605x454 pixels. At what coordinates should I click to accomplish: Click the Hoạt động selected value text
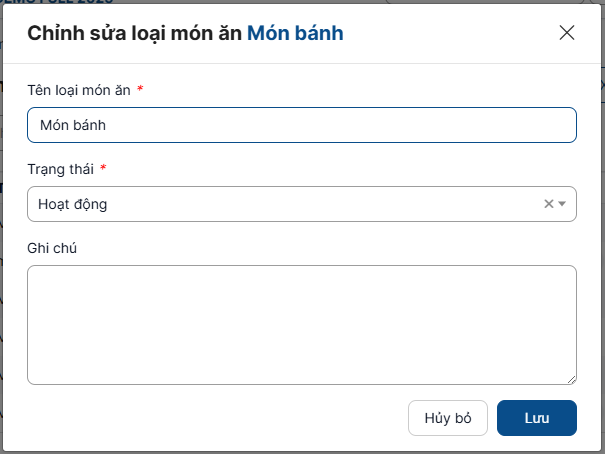tap(73, 204)
